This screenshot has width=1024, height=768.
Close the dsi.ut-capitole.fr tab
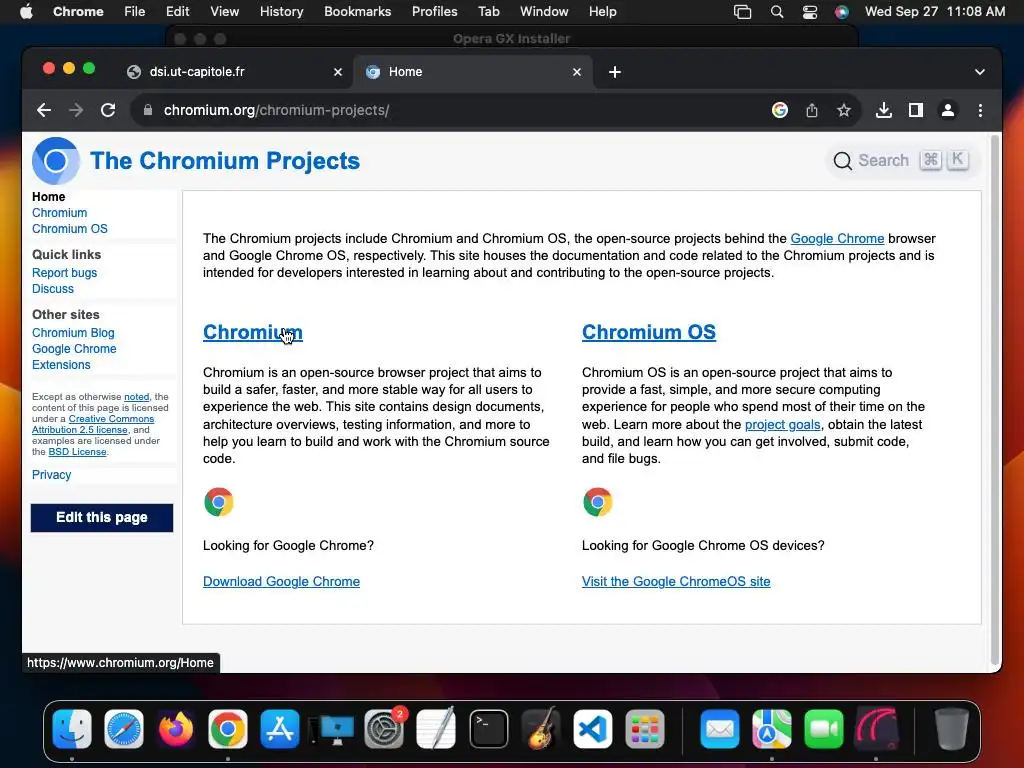point(338,72)
